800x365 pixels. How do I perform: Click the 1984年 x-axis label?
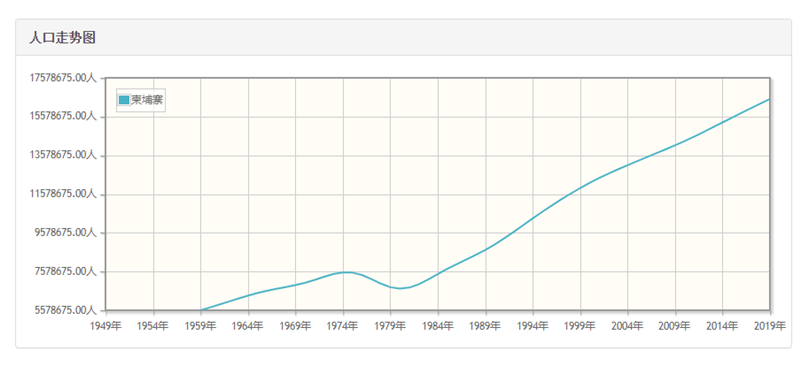click(438, 326)
